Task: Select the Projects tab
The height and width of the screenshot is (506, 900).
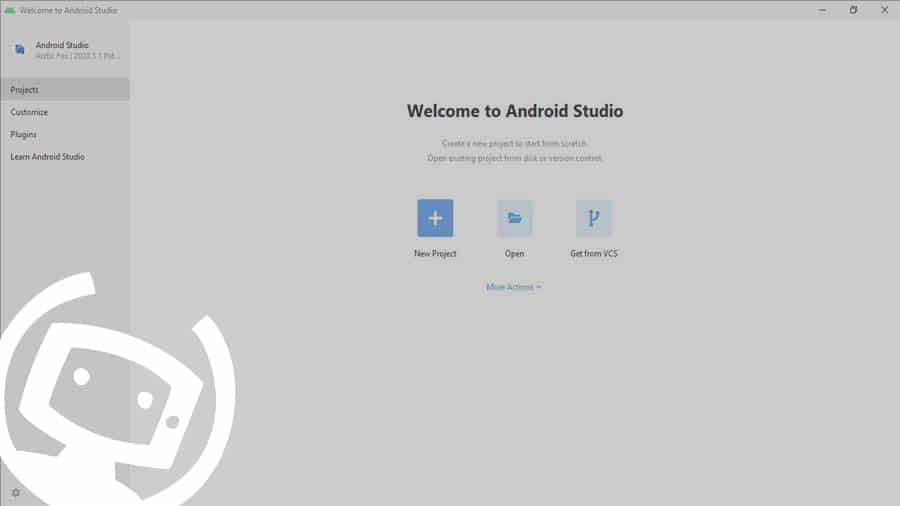Action: (x=65, y=89)
